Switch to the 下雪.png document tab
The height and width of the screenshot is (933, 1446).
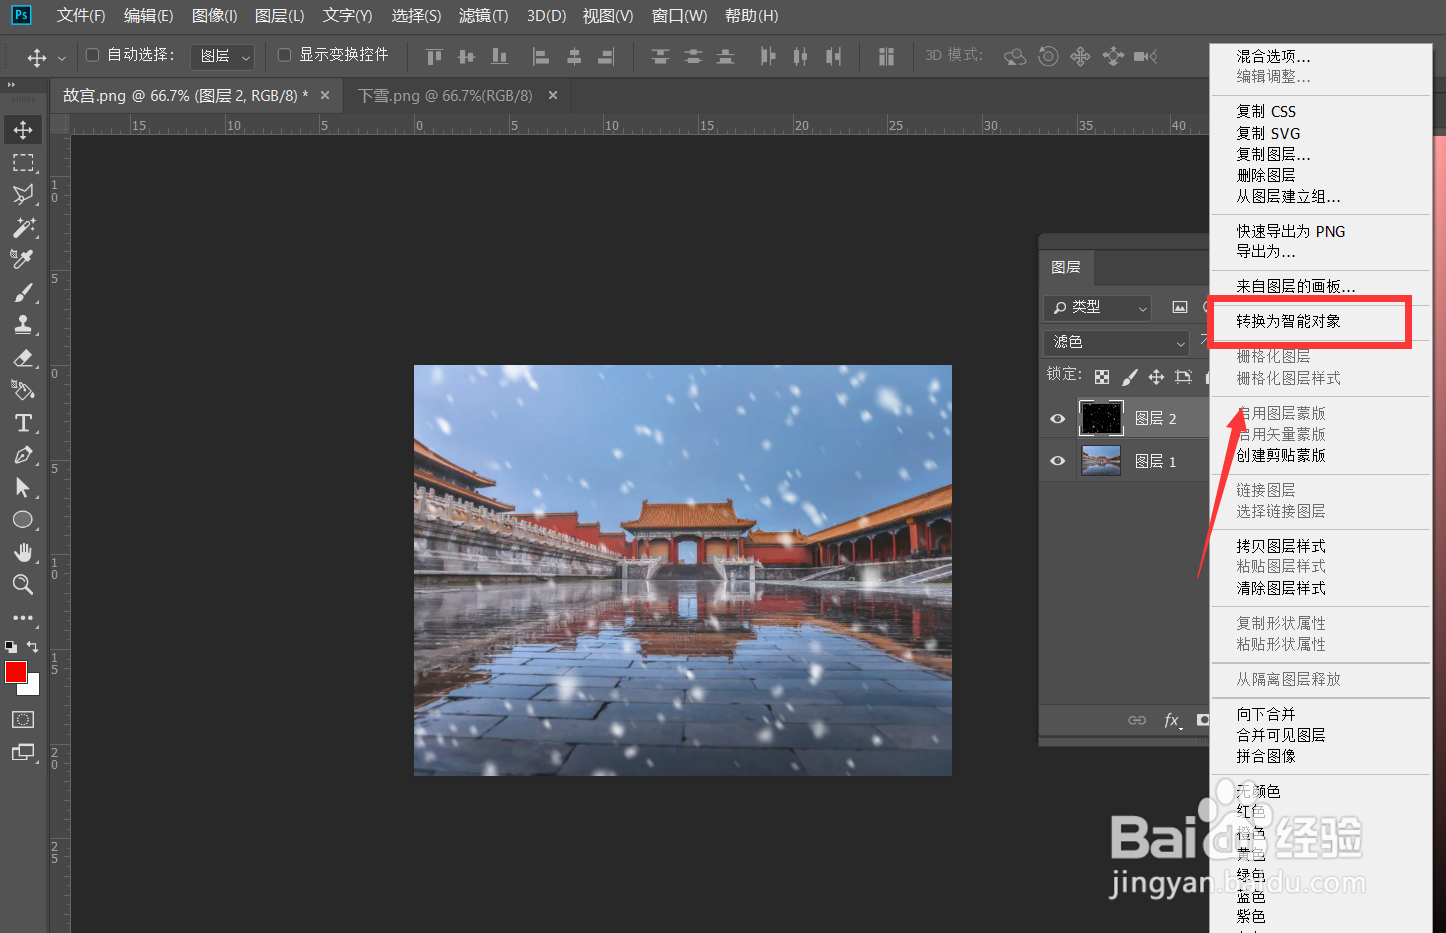[447, 95]
